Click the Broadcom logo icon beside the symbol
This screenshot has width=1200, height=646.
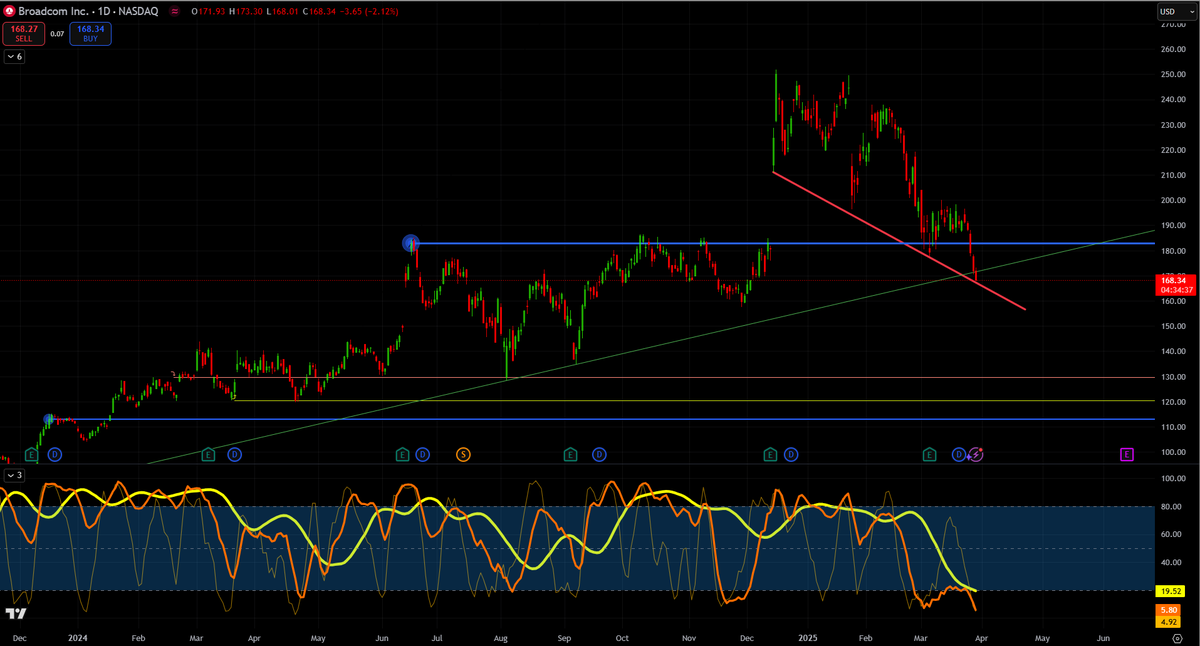click(x=9, y=10)
